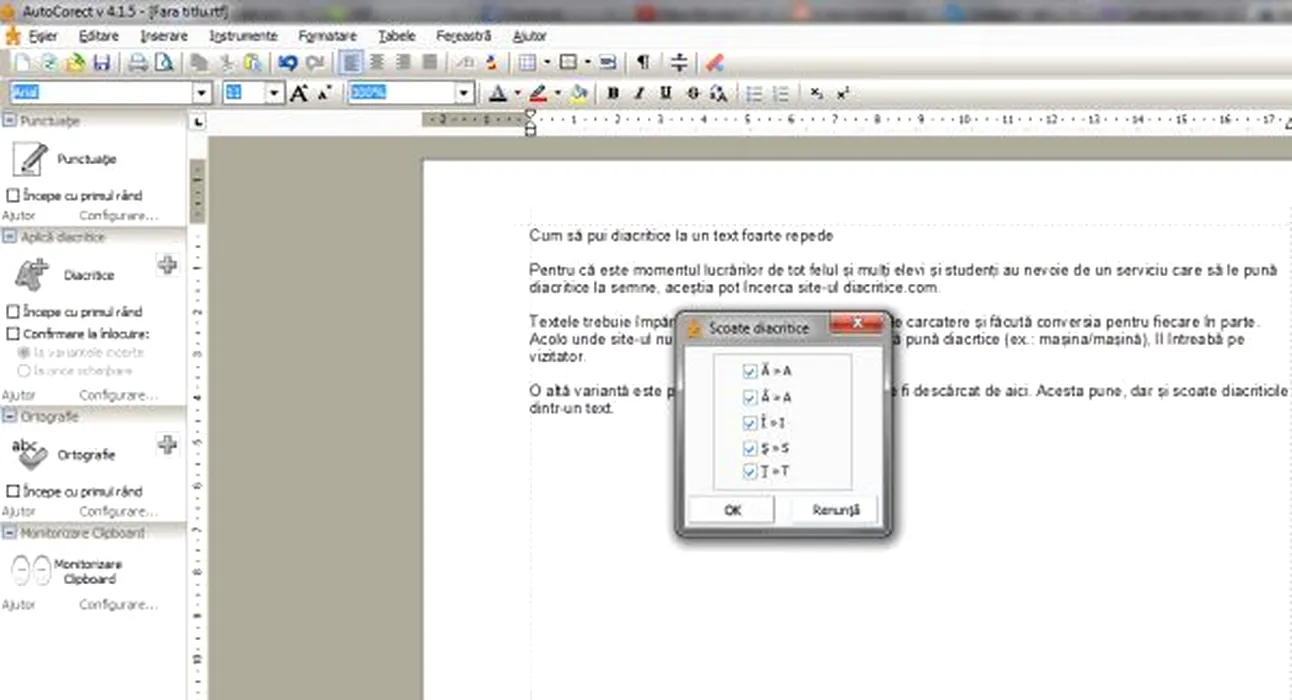Screen dimensions: 1292x700
Task: Uncheck the Ț > T checkbox
Action: 750,471
